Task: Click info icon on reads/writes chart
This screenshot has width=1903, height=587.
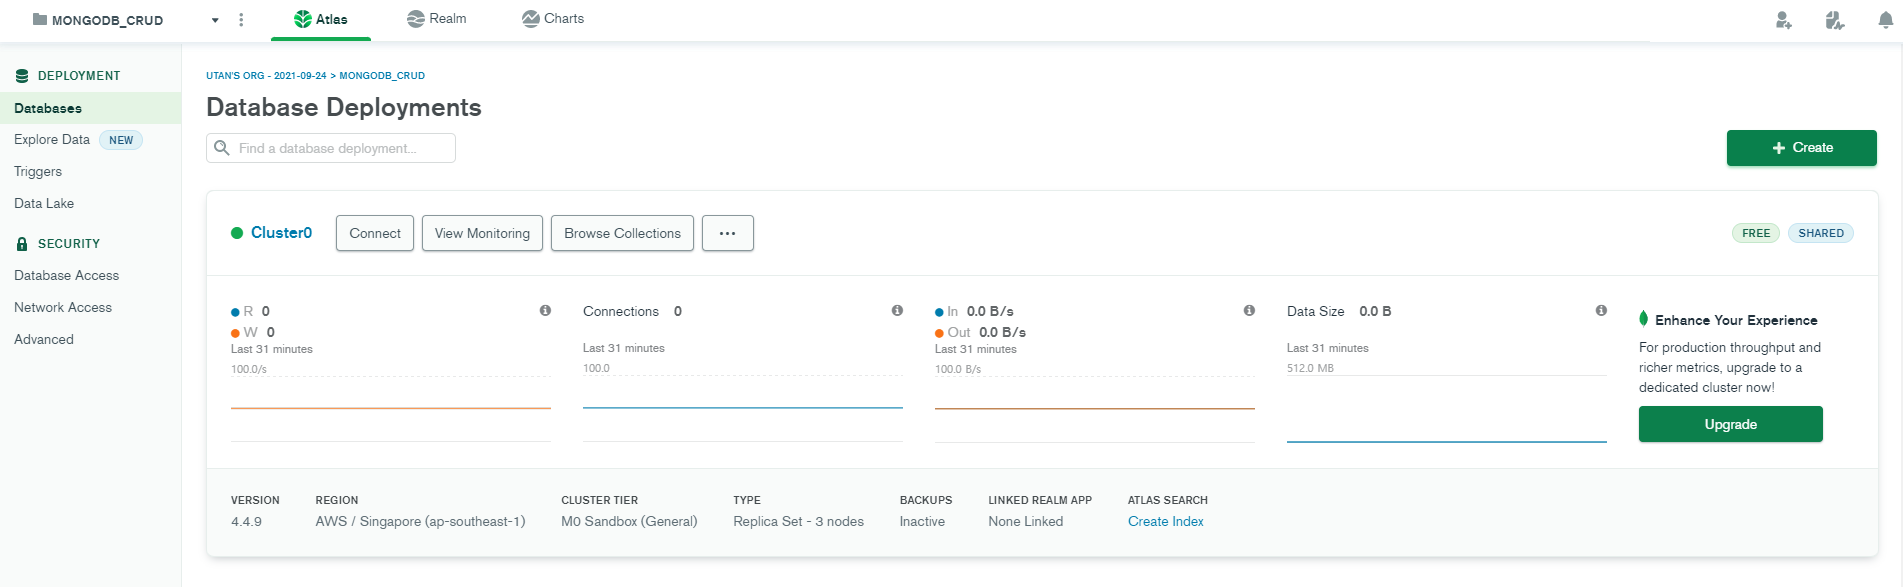Action: (x=545, y=311)
